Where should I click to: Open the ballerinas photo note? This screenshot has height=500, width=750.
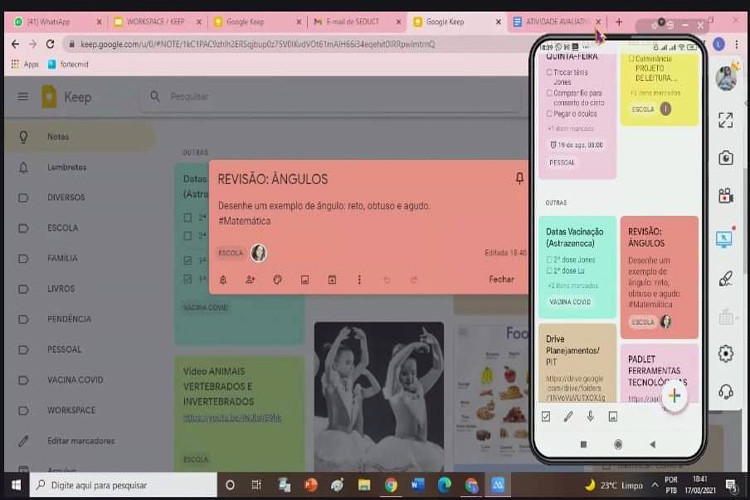pyautogui.click(x=379, y=397)
